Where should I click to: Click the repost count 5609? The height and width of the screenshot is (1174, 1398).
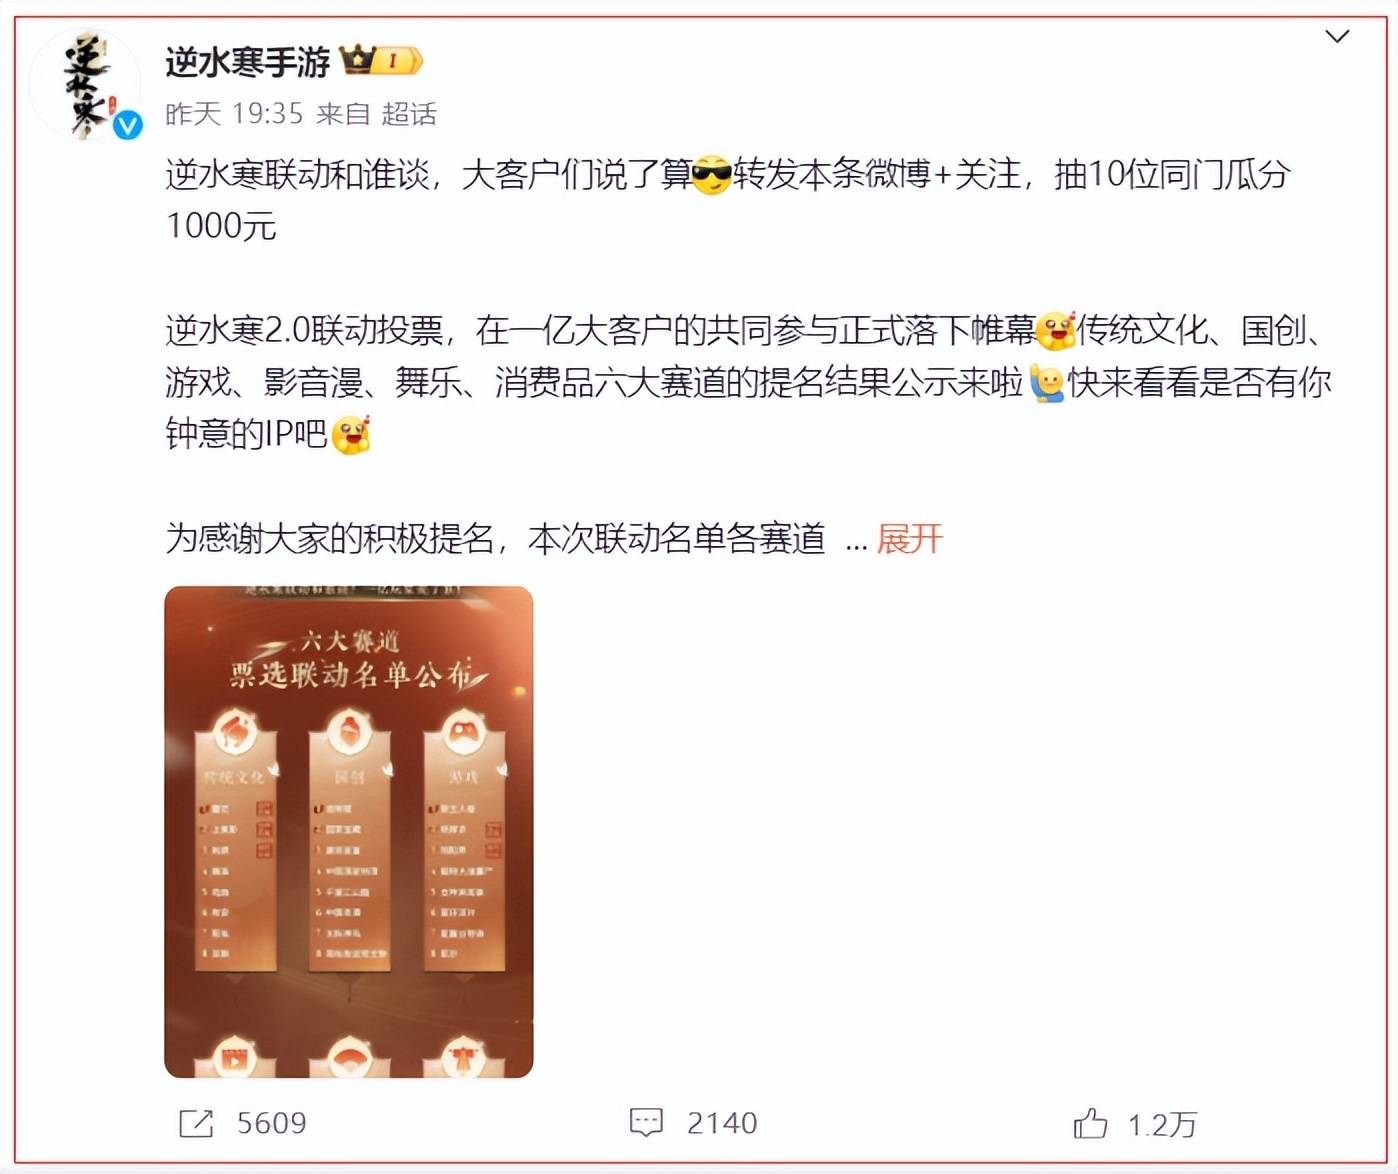[x=271, y=1123]
